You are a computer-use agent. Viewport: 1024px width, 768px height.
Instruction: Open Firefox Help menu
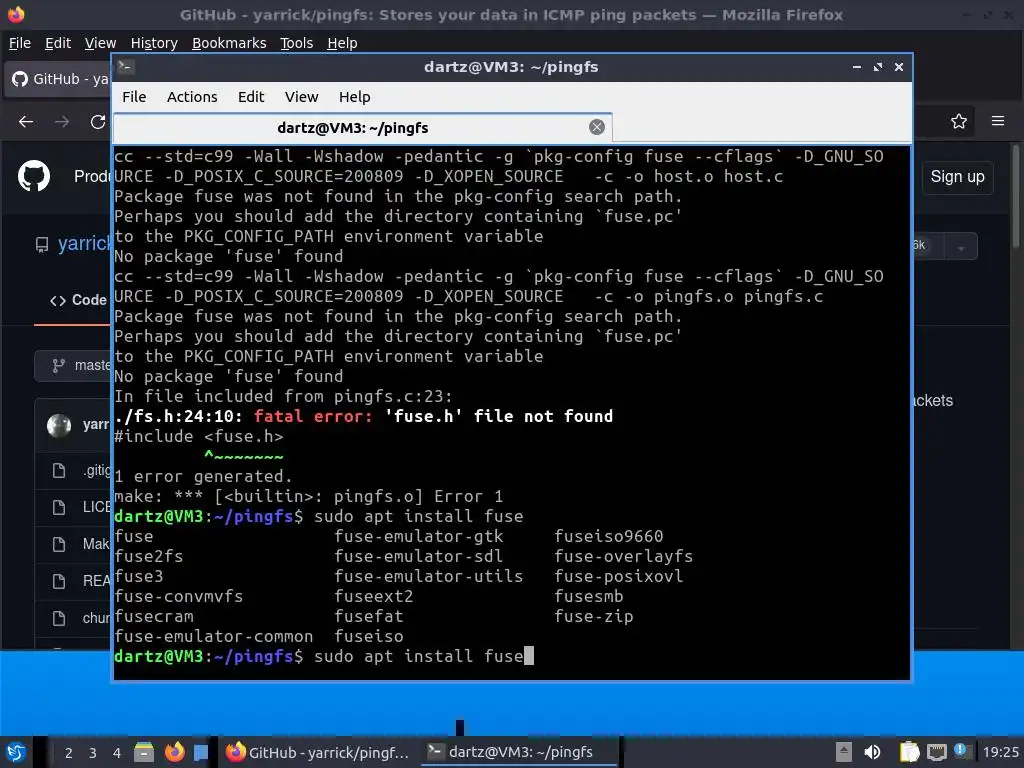342,43
